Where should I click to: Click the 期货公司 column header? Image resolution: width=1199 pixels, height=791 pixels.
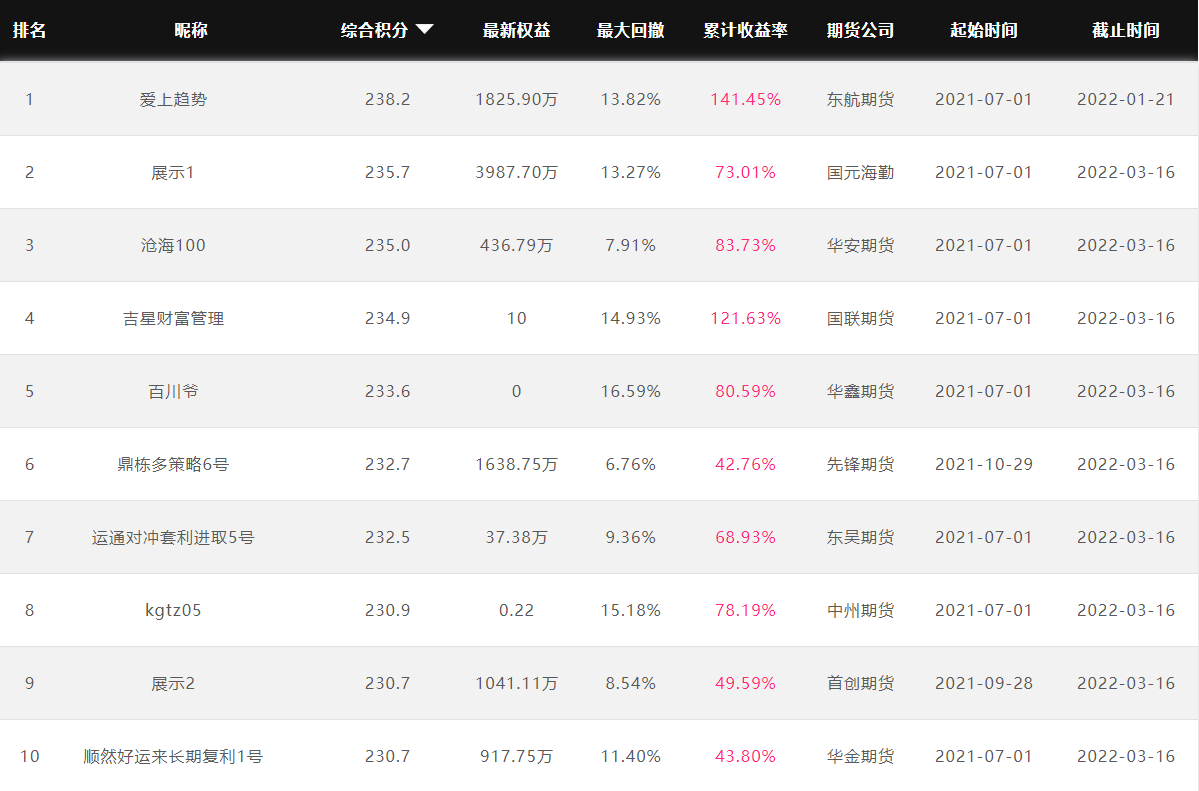860,30
